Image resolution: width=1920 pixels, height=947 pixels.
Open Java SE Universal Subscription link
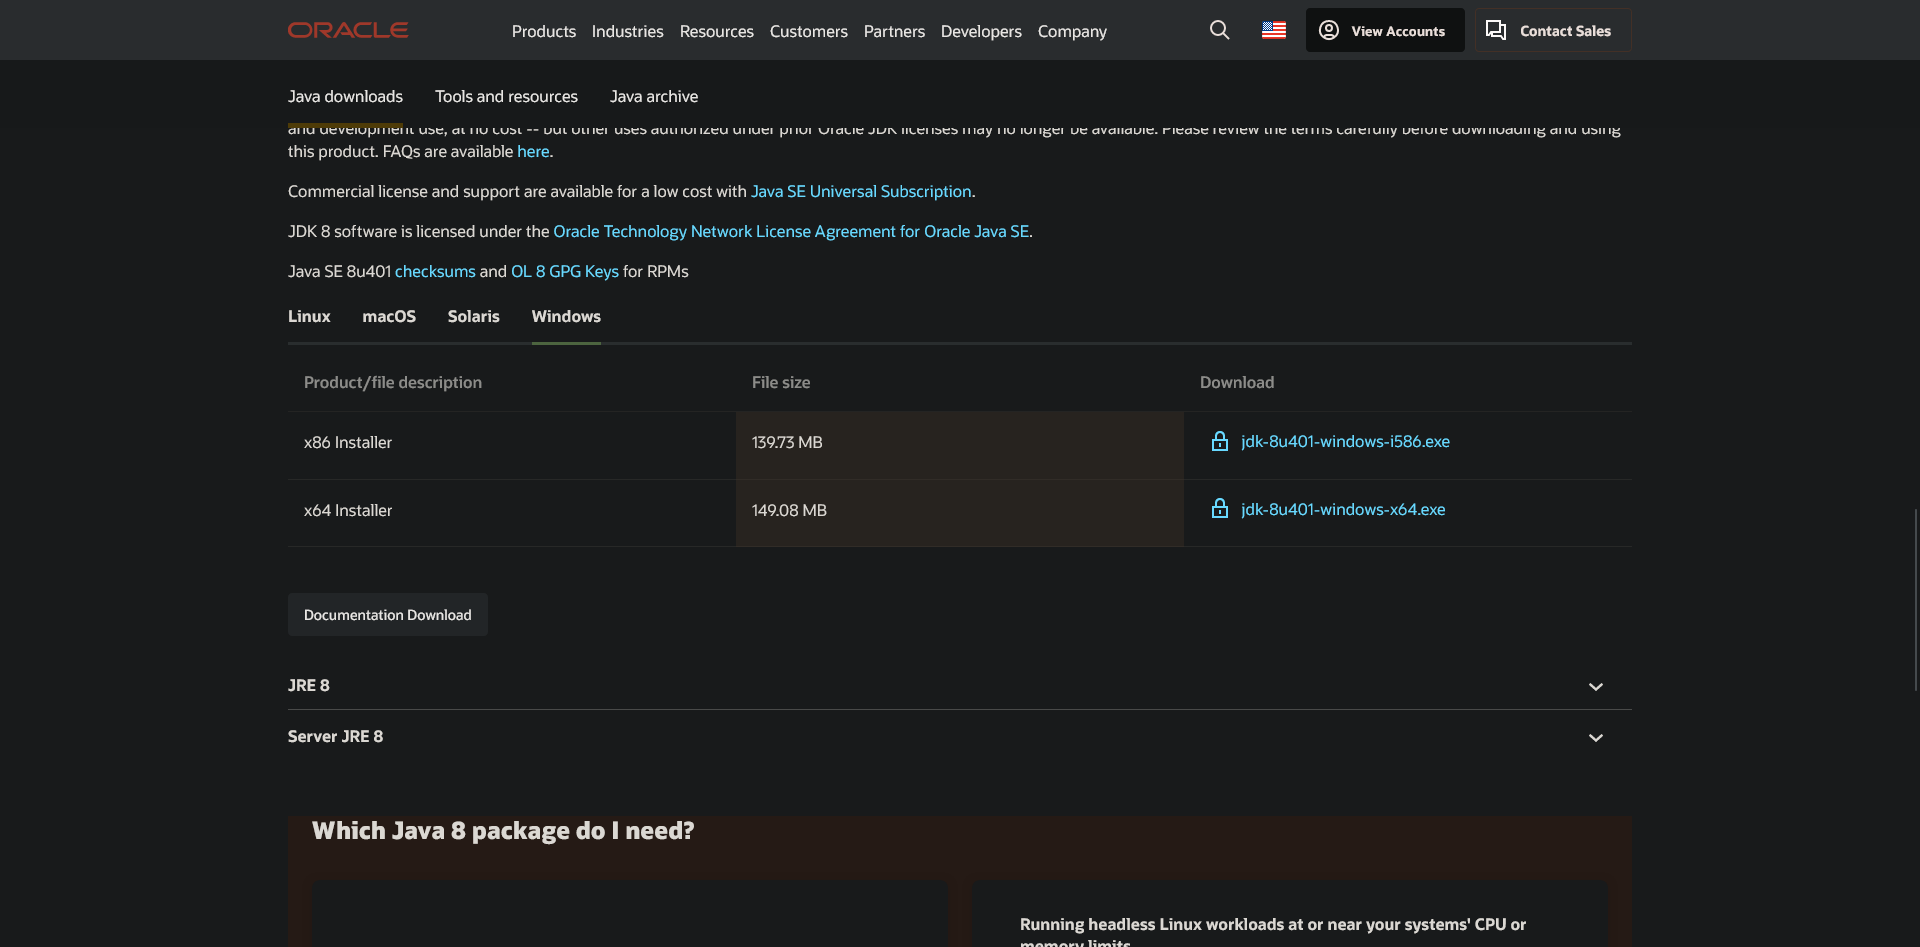click(860, 191)
